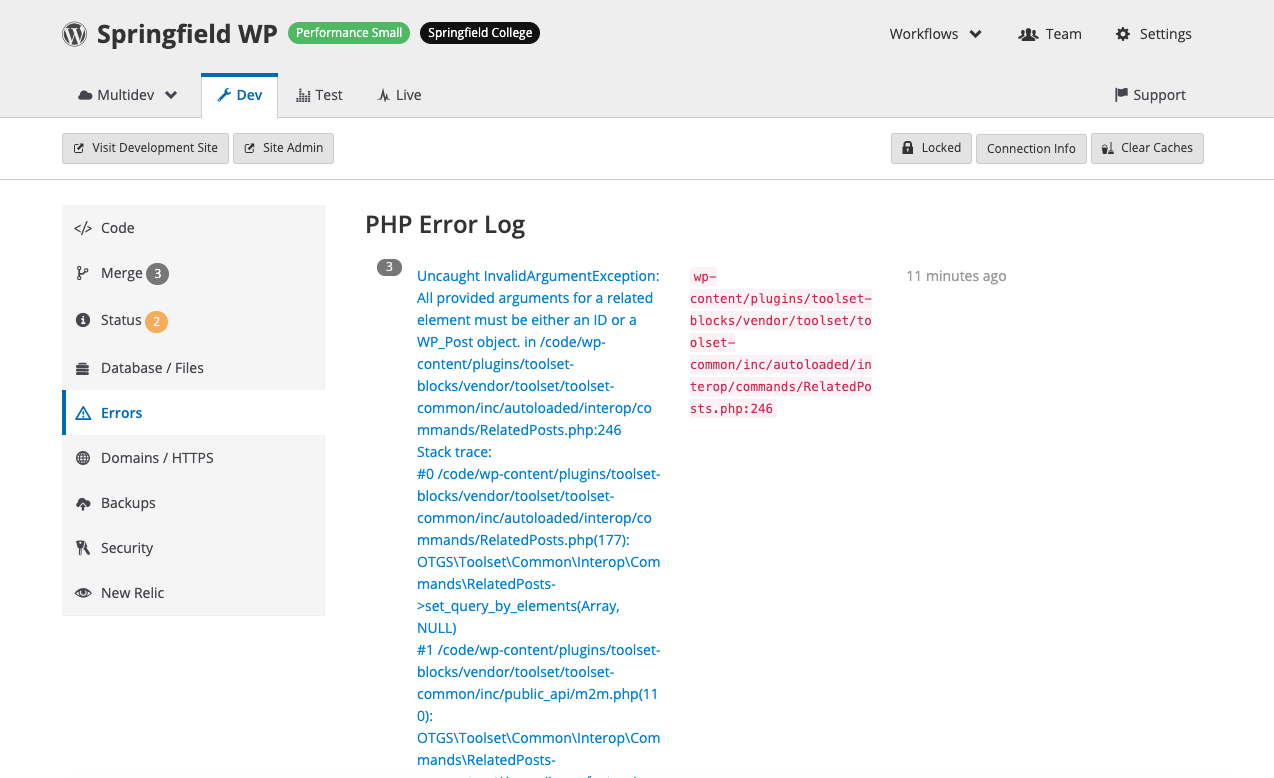
Task: Click the WordPress logo icon
Action: pyautogui.click(x=74, y=34)
